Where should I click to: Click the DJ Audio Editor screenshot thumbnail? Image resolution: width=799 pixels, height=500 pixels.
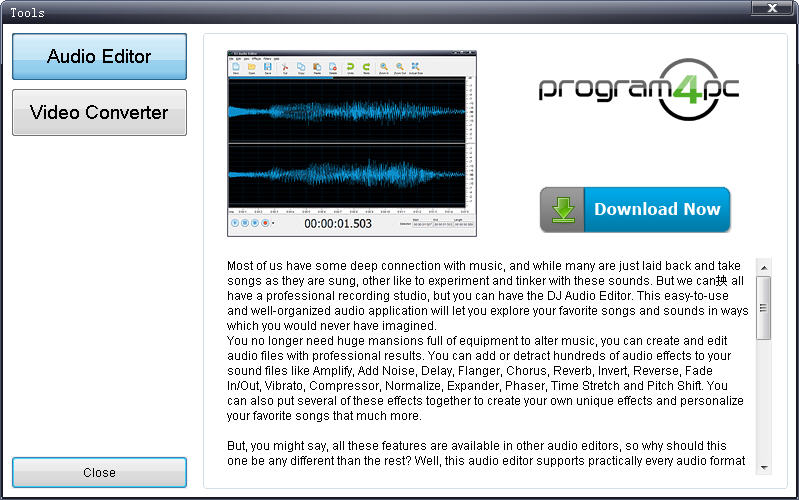(352, 143)
